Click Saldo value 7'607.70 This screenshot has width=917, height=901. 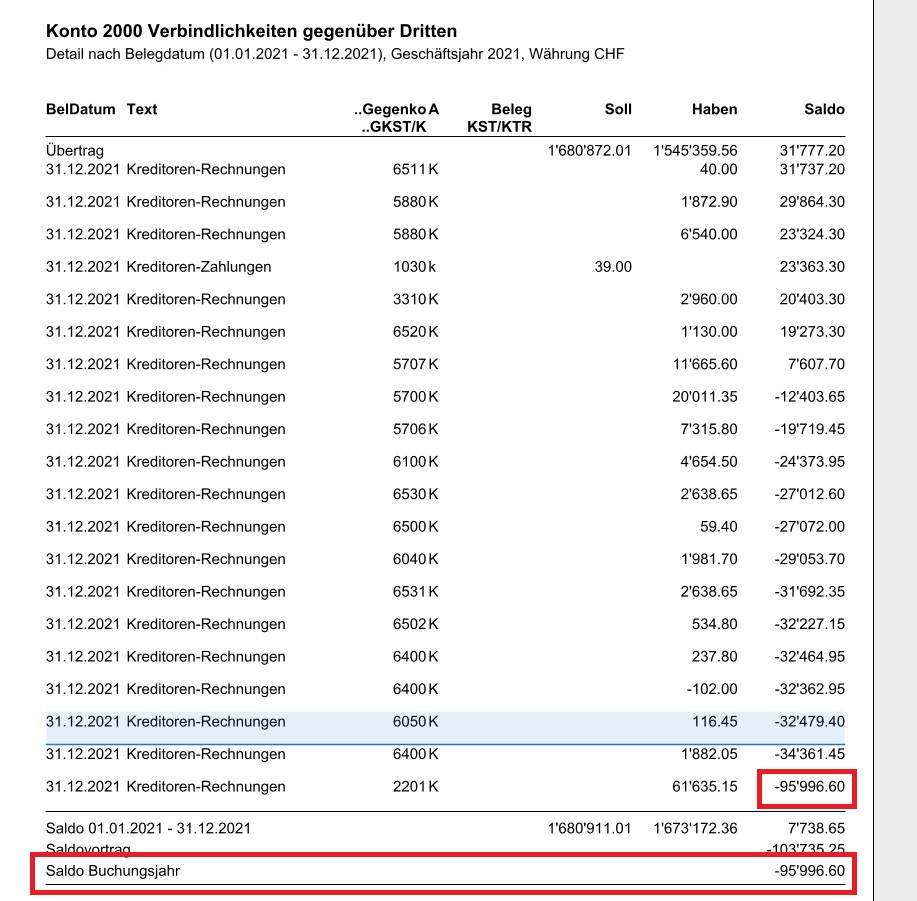(816, 364)
